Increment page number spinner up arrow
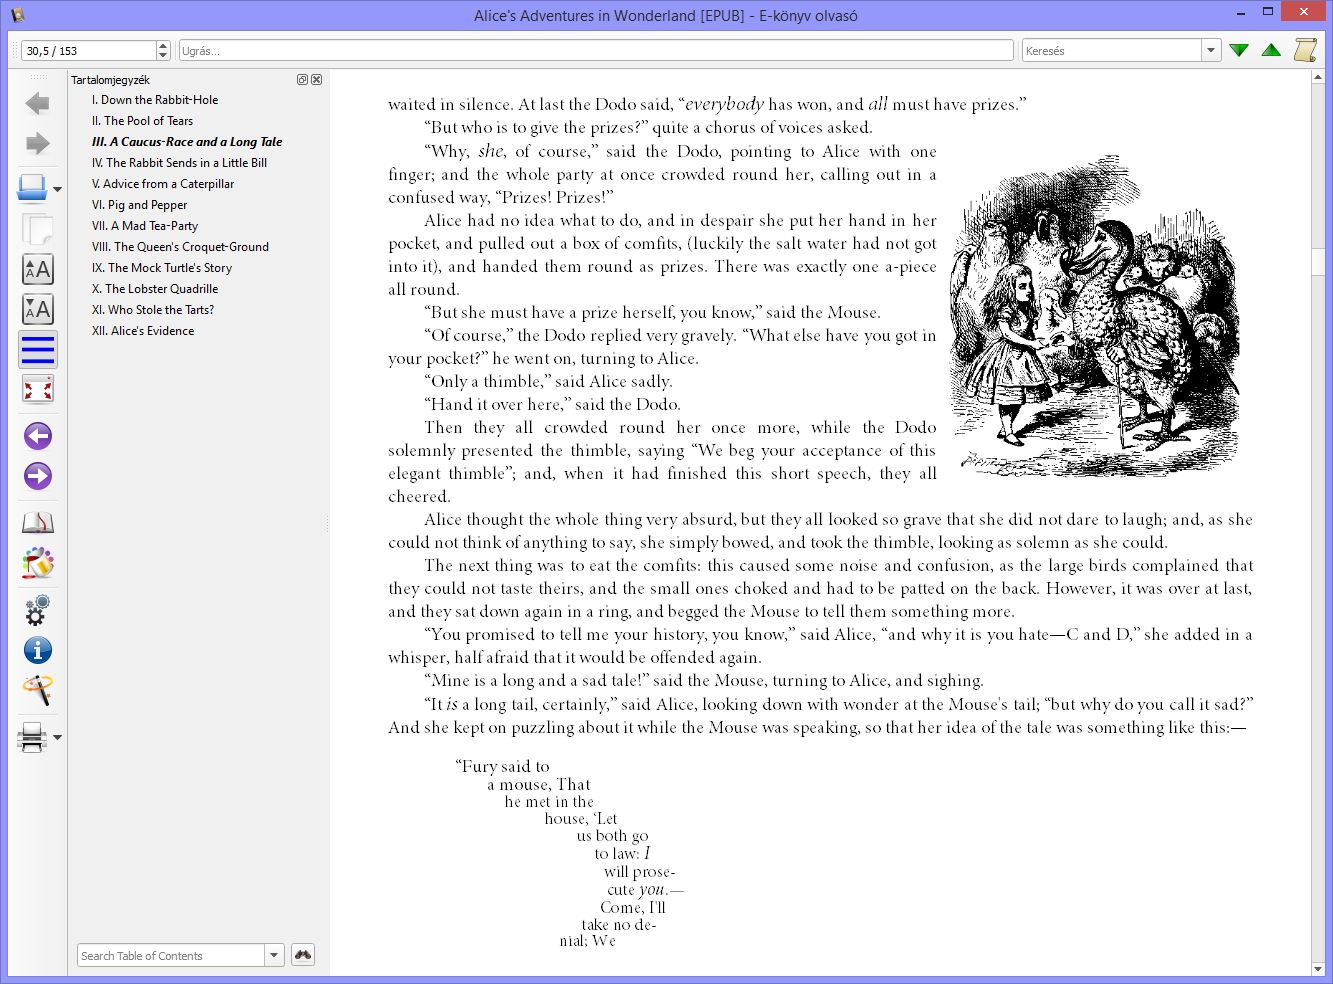The width and height of the screenshot is (1333, 984). click(x=163, y=45)
